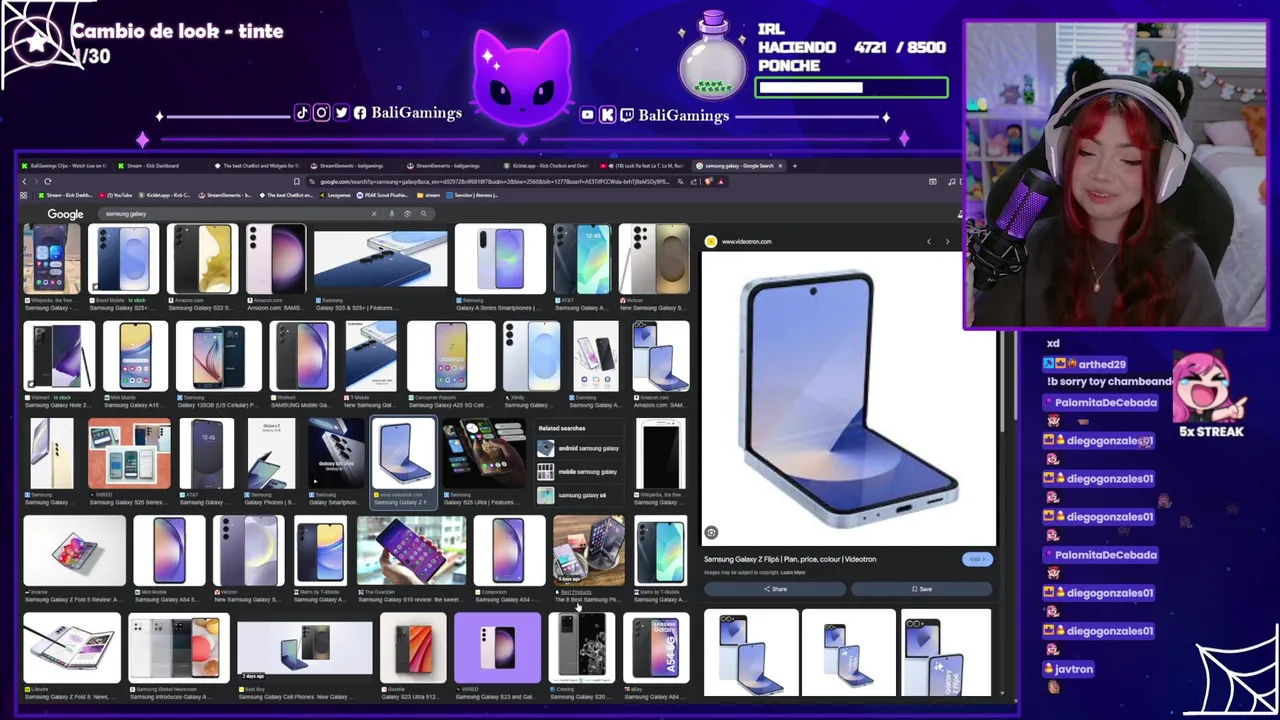This screenshot has width=1280, height=720.
Task: Open a new browser tab with plus icon
Action: pyautogui.click(x=794, y=165)
